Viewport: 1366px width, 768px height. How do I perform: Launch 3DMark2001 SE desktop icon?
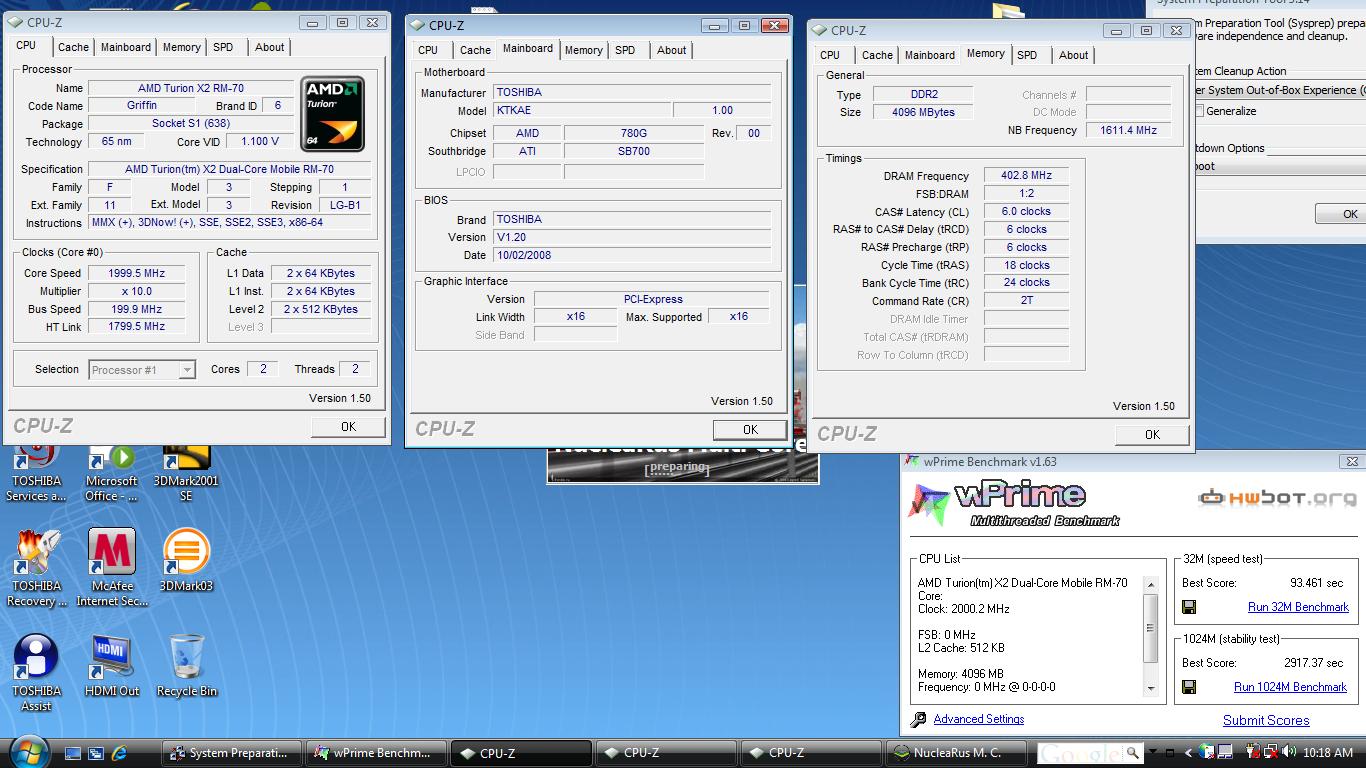click(186, 472)
